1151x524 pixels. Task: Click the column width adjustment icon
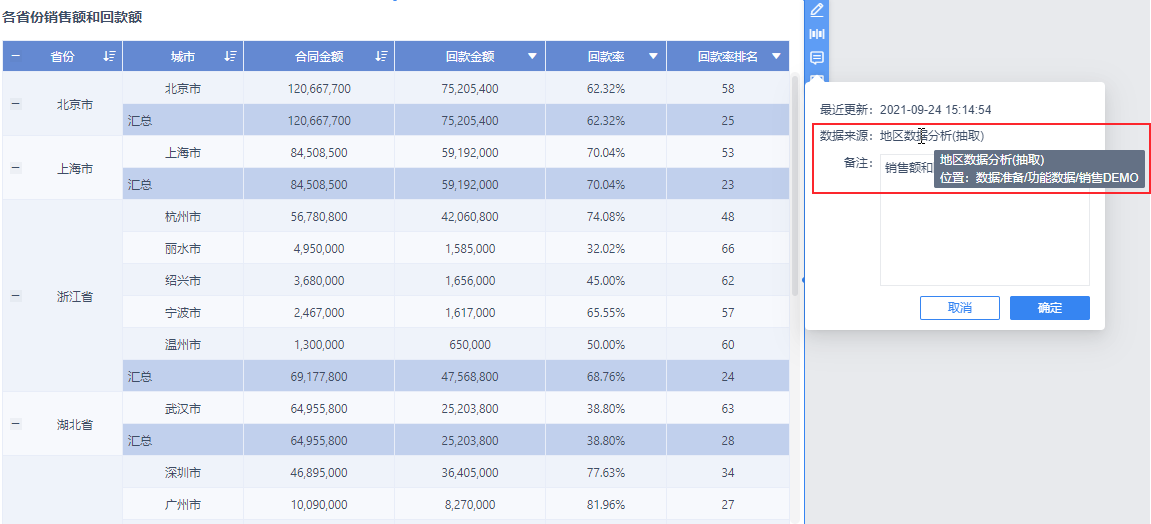816,34
